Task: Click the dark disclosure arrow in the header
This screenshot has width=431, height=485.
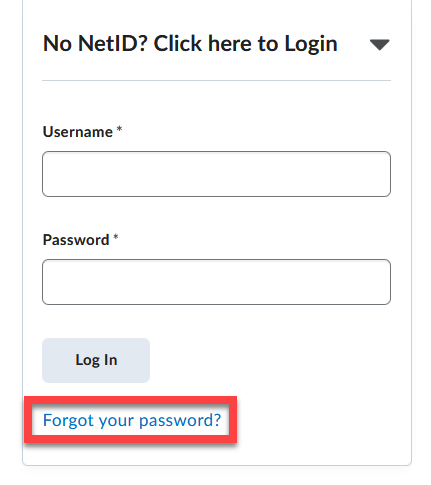Action: pos(380,45)
